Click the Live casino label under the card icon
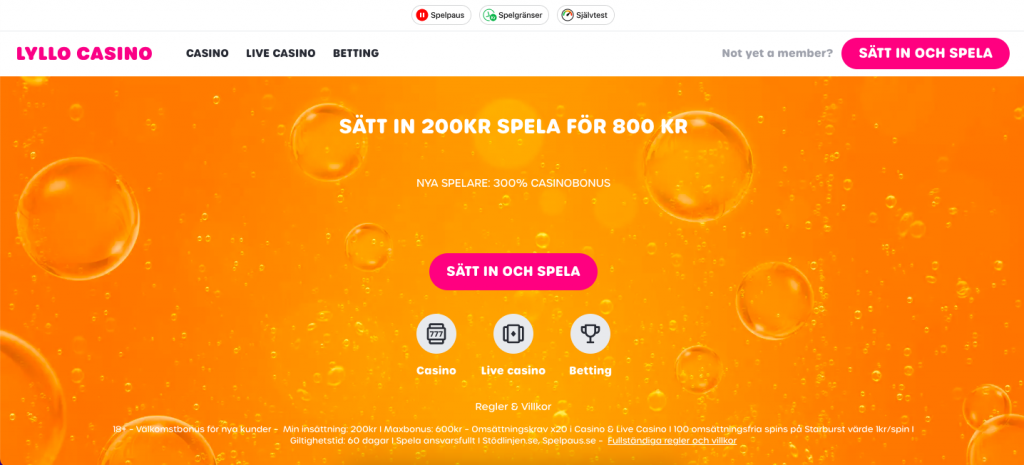Screen dimensions: 1024x465 tap(513, 370)
